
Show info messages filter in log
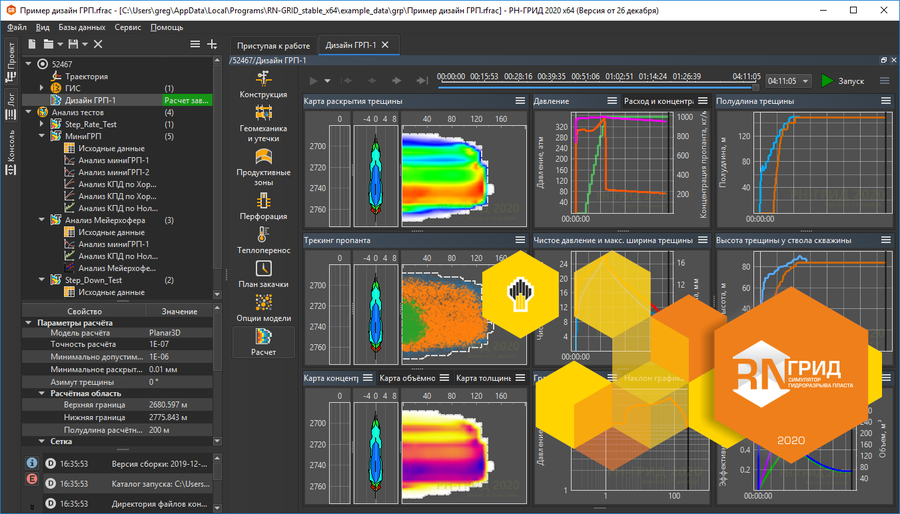pyautogui.click(x=32, y=462)
